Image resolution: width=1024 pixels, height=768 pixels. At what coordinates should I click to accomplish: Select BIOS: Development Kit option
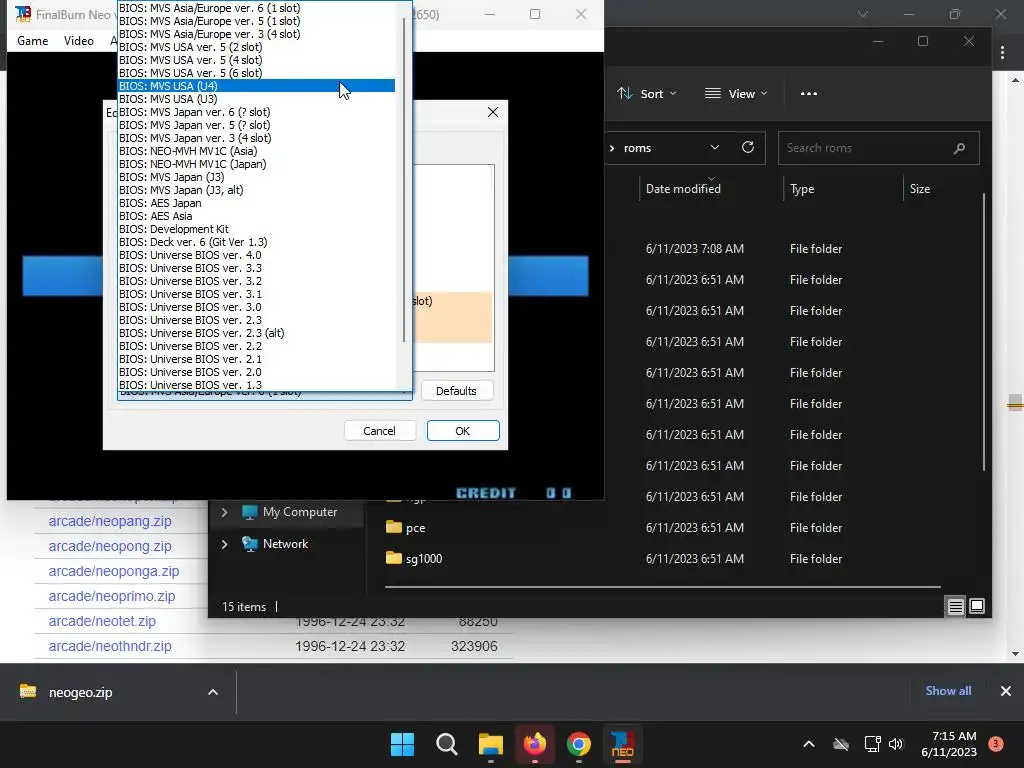tap(256, 229)
